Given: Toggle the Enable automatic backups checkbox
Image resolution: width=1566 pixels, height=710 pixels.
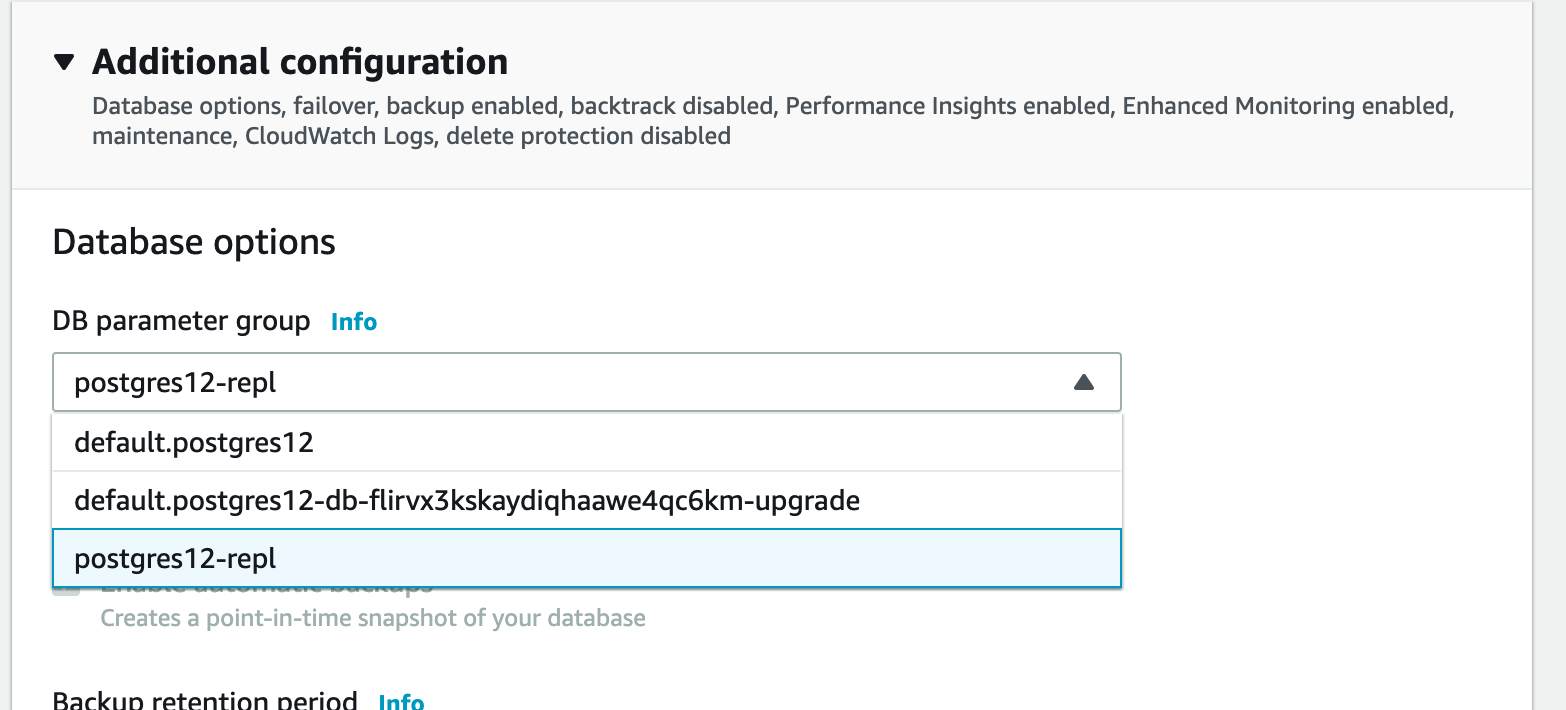Looking at the screenshot, I should click(x=67, y=589).
